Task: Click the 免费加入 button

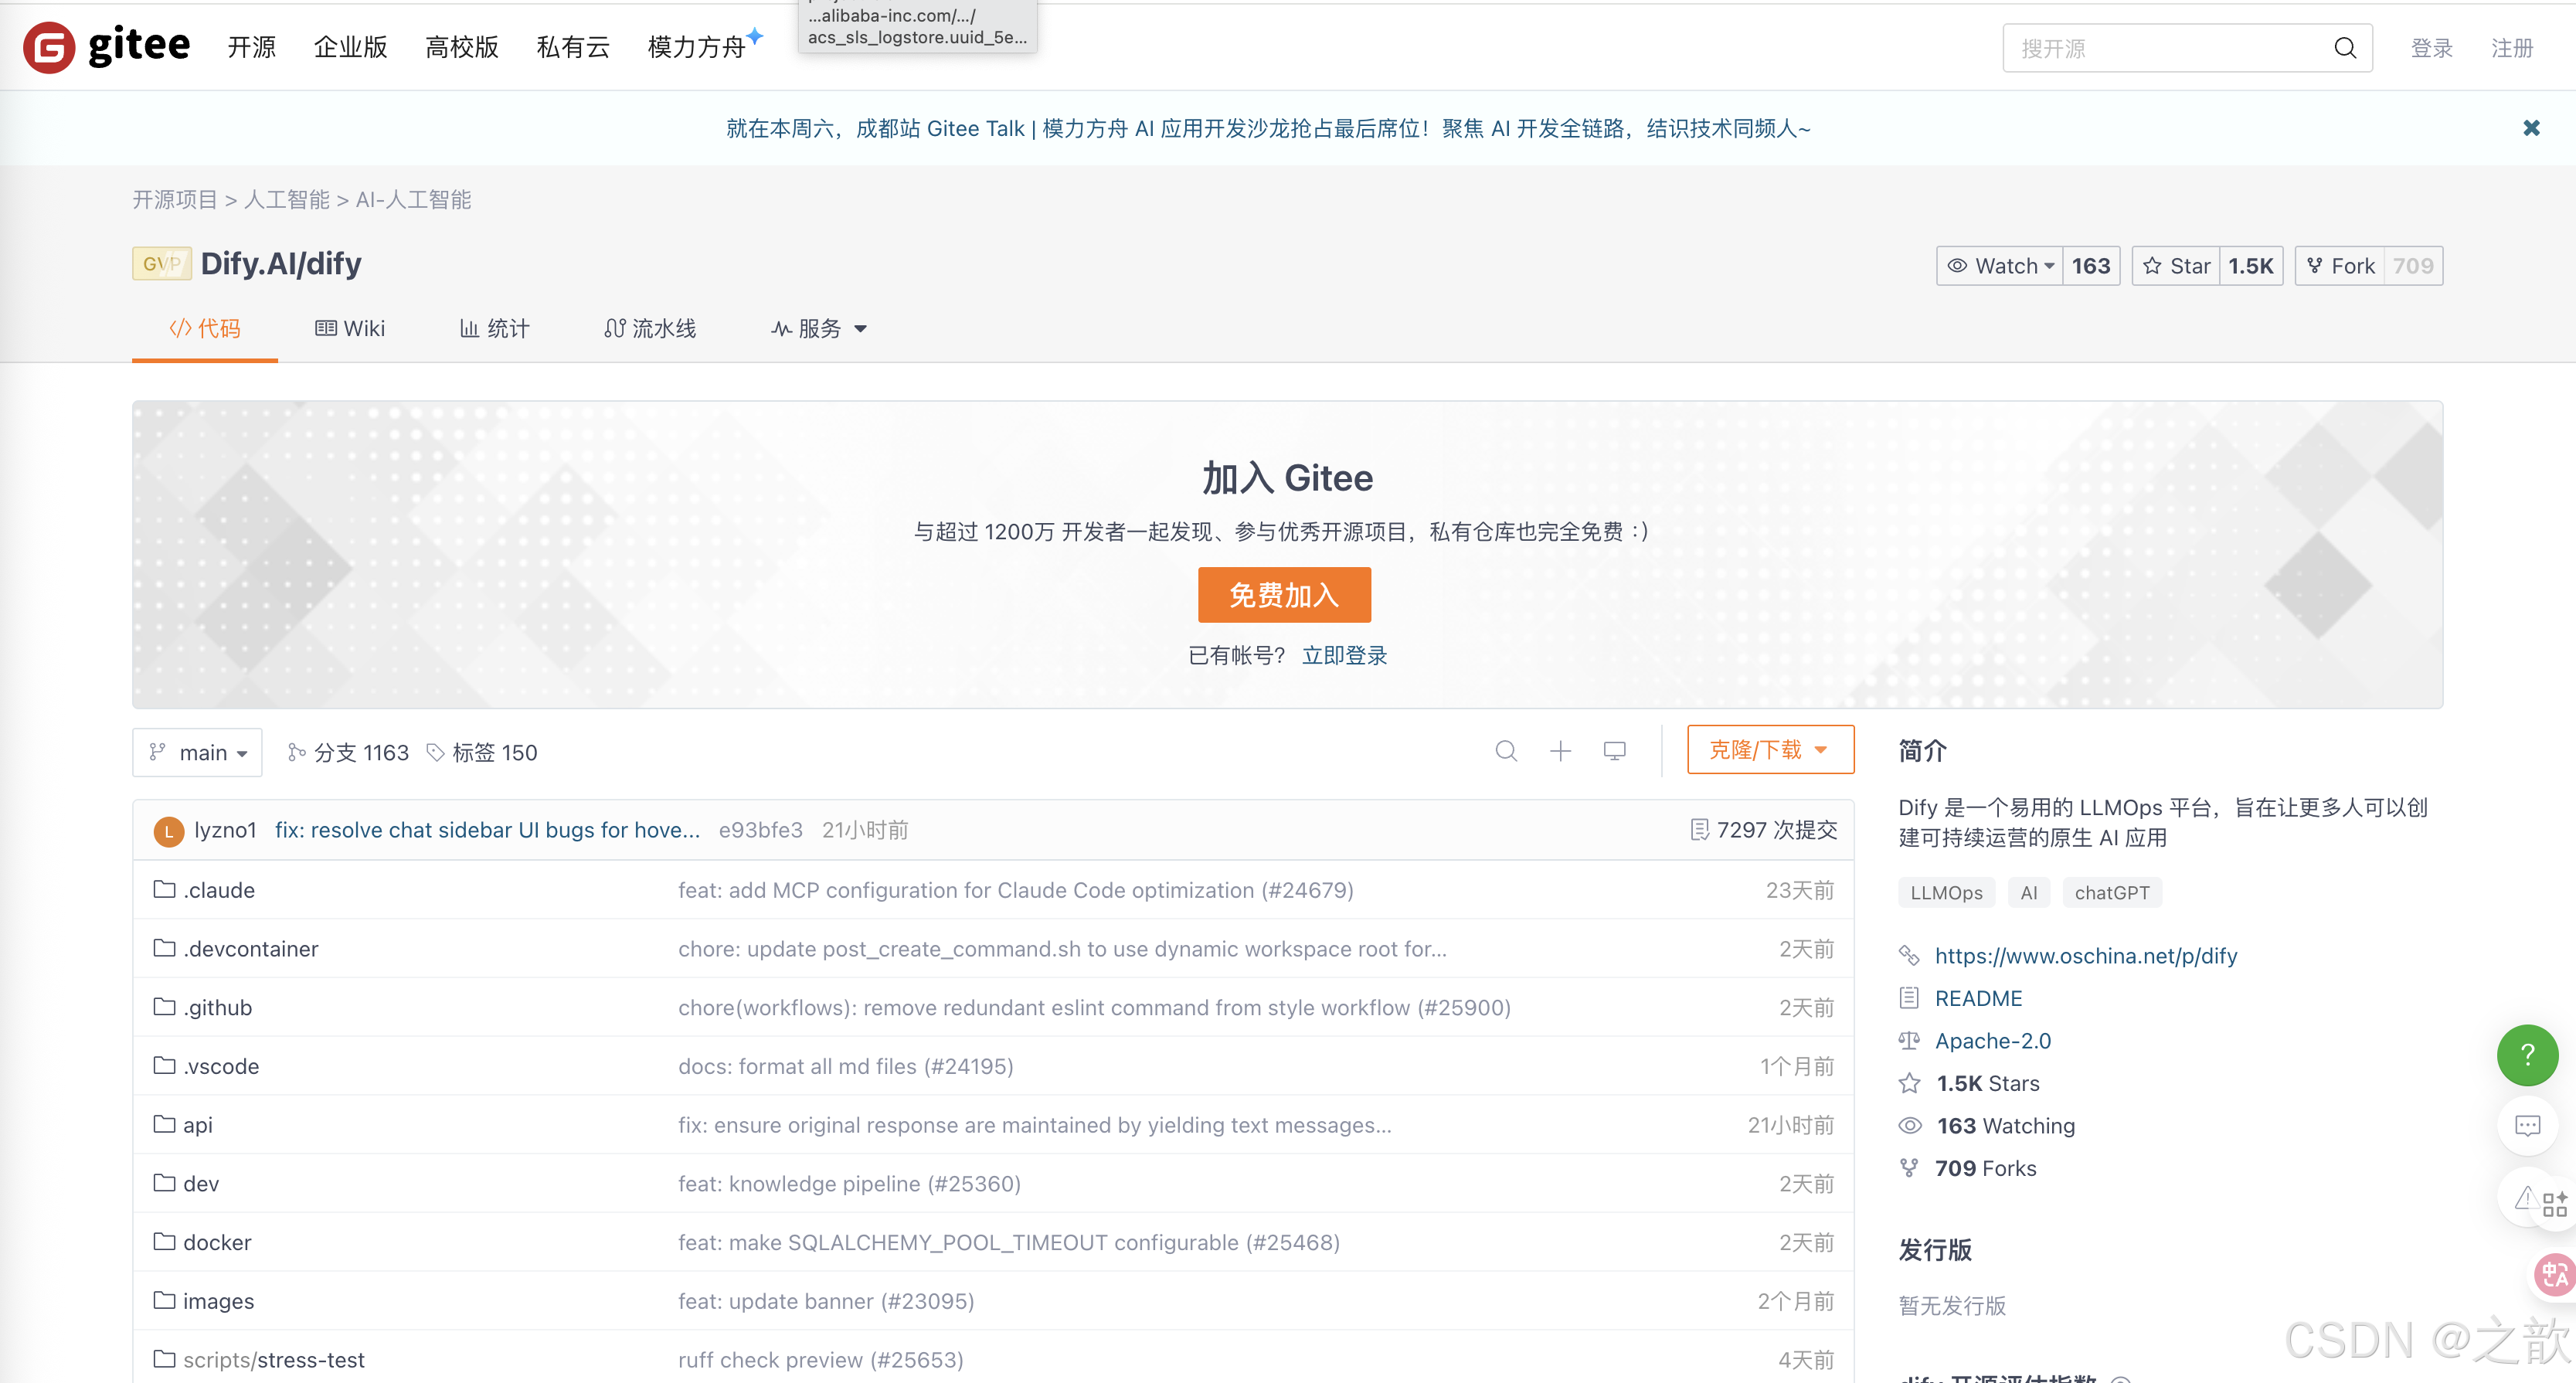Action: (x=1284, y=595)
